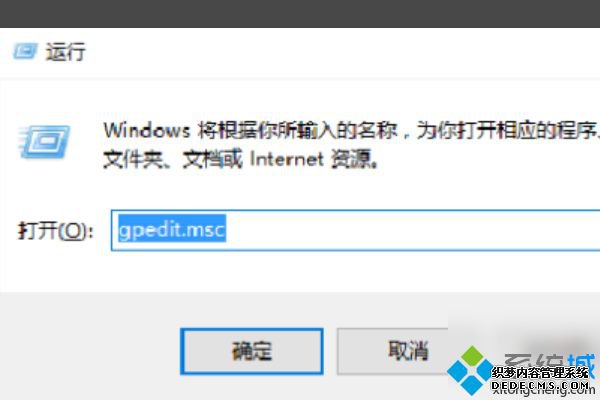Click the blue-green diamond watermark logo
The image size is (600, 400).
[x=471, y=370]
